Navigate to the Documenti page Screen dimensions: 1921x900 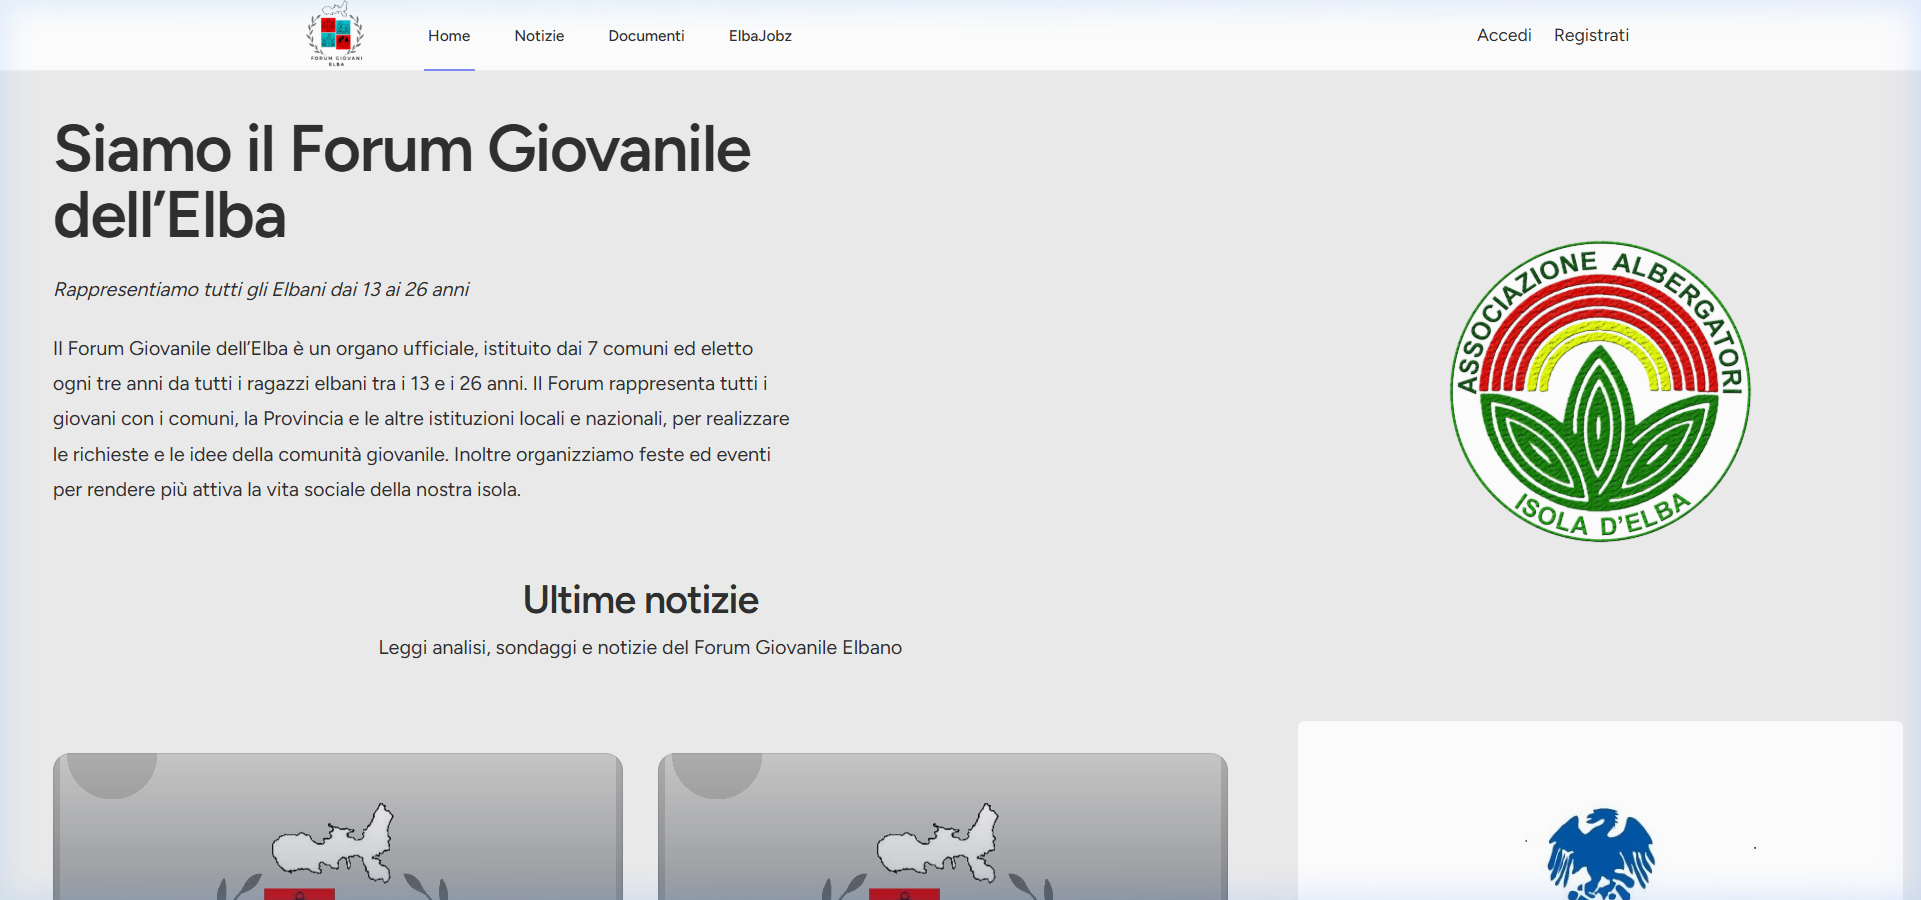646,35
